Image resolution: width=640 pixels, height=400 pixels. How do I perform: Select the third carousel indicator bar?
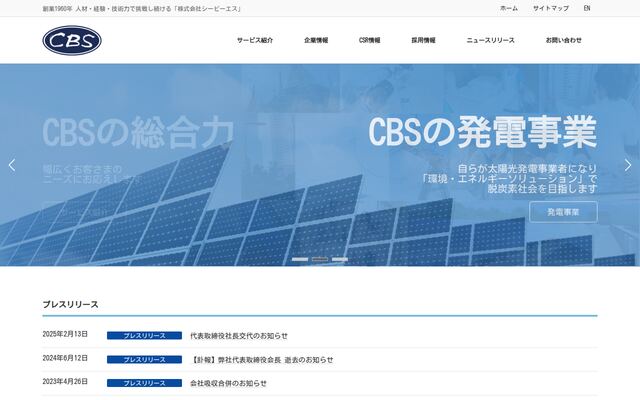(x=340, y=259)
